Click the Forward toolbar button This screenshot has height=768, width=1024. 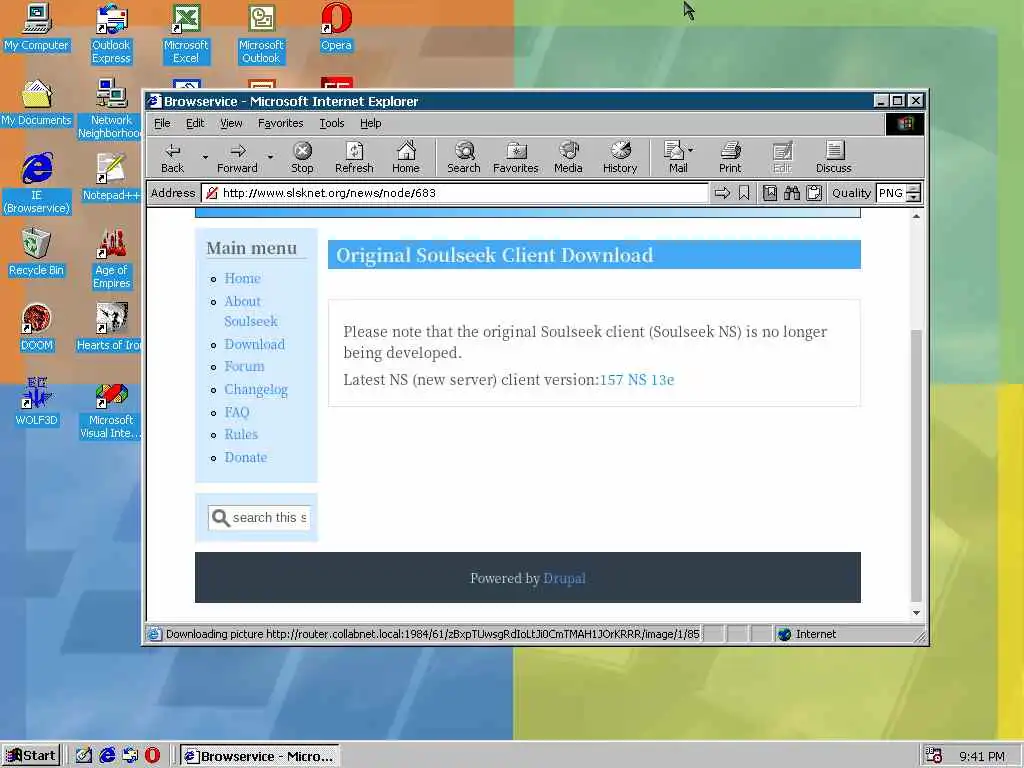237,158
